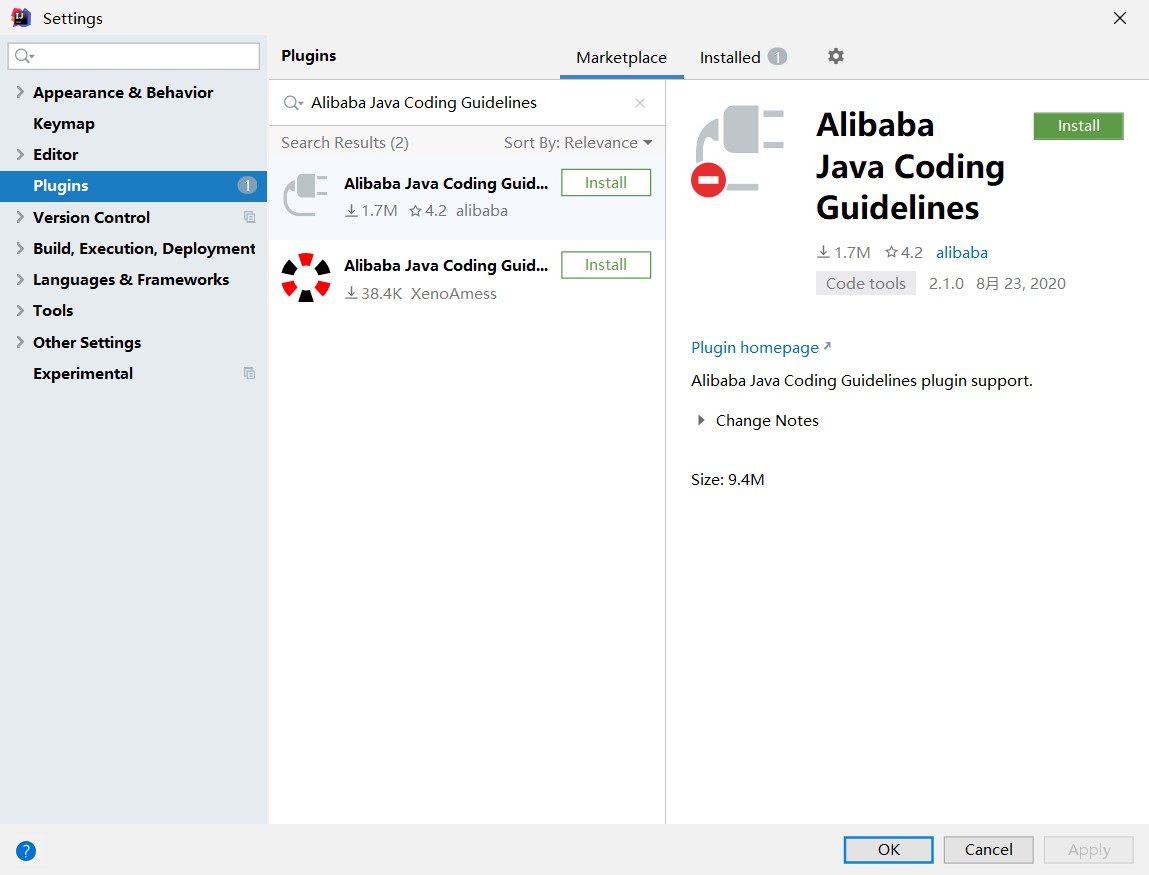The width and height of the screenshot is (1149, 875).
Task: Expand the Languages & Frameworks node
Action: pyautogui.click(x=20, y=279)
